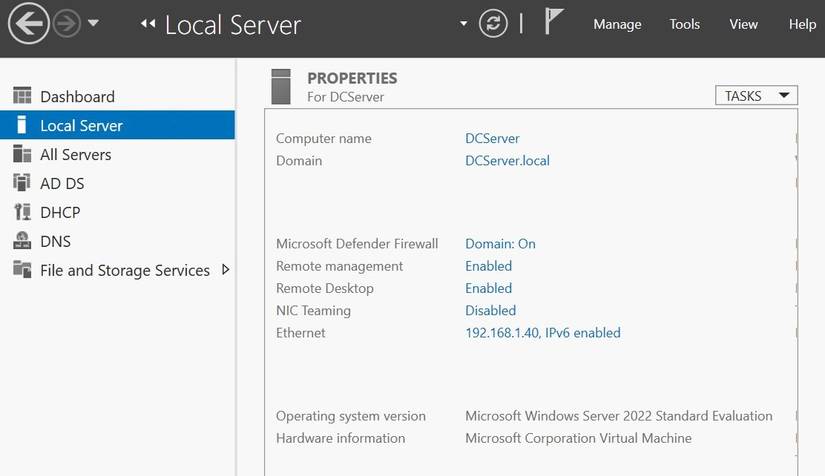Click the DCServer.local domain link

(x=507, y=160)
